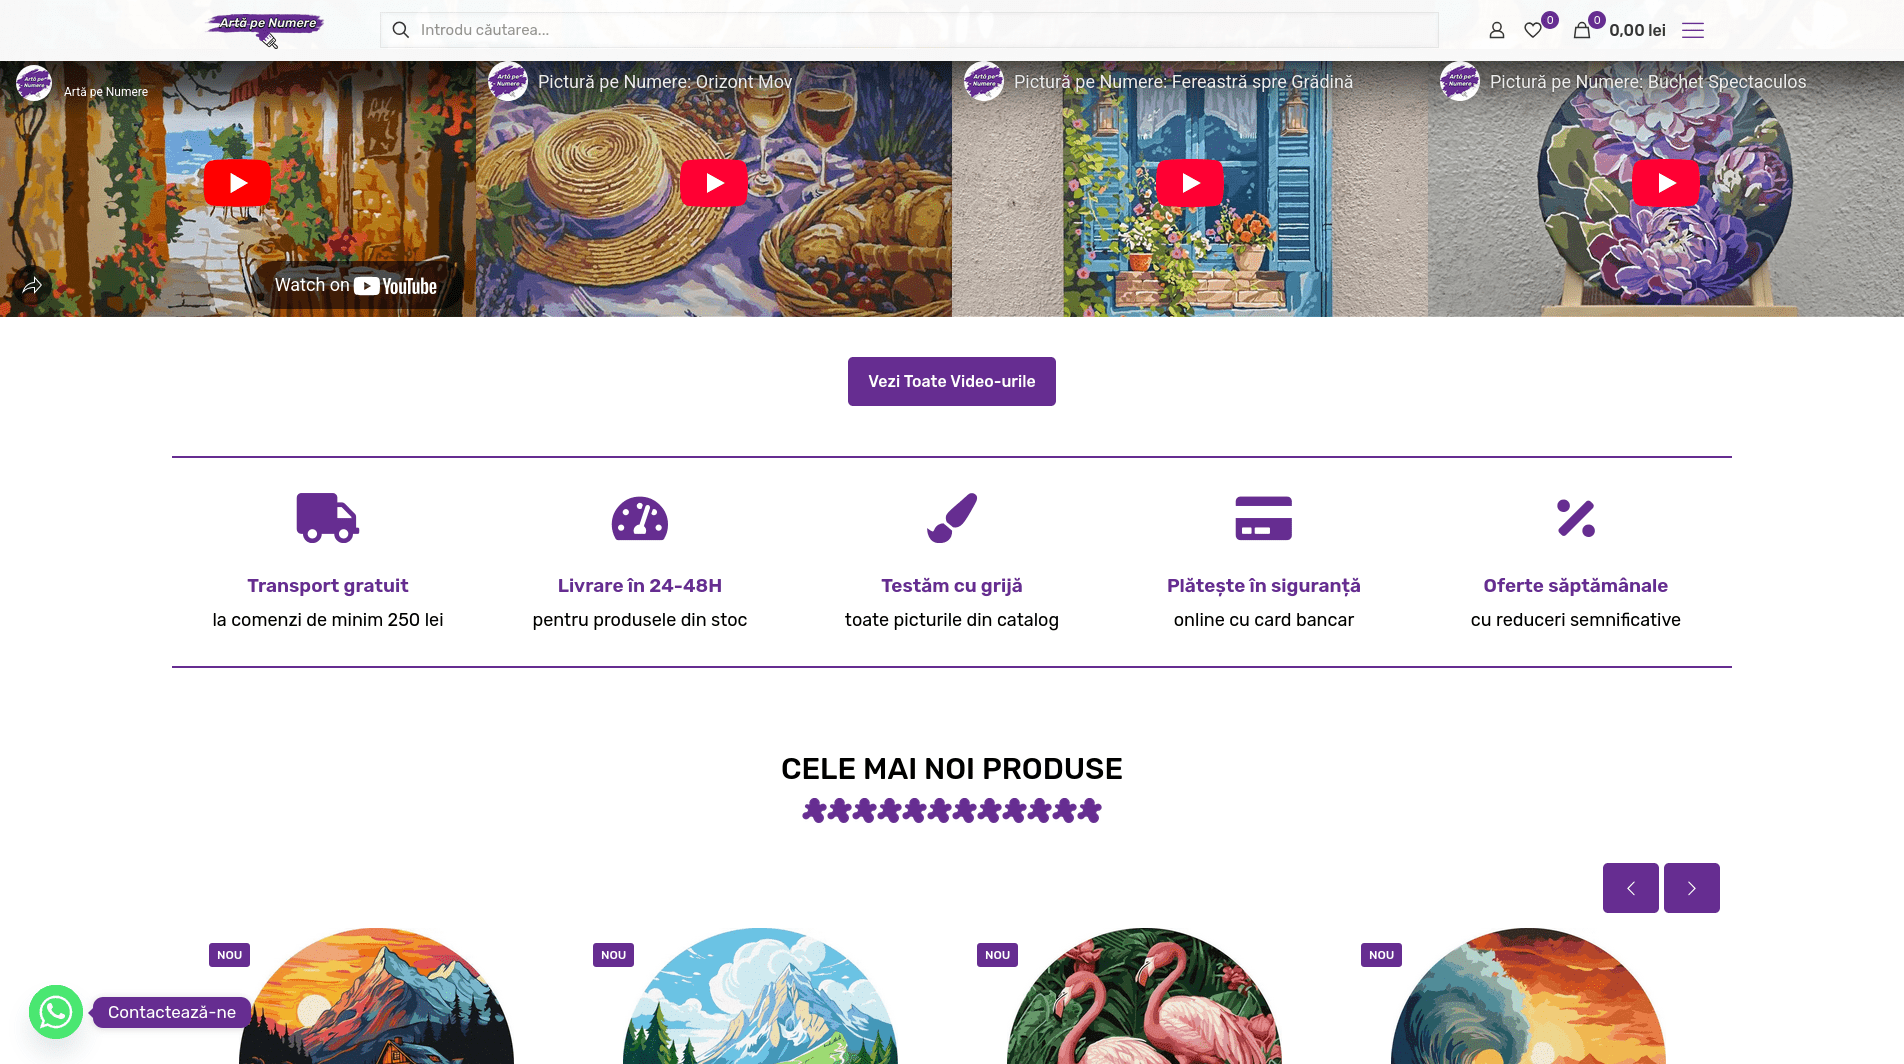Open the wishlist heart icon
Screen dimensions: 1904x1064
(1532, 30)
